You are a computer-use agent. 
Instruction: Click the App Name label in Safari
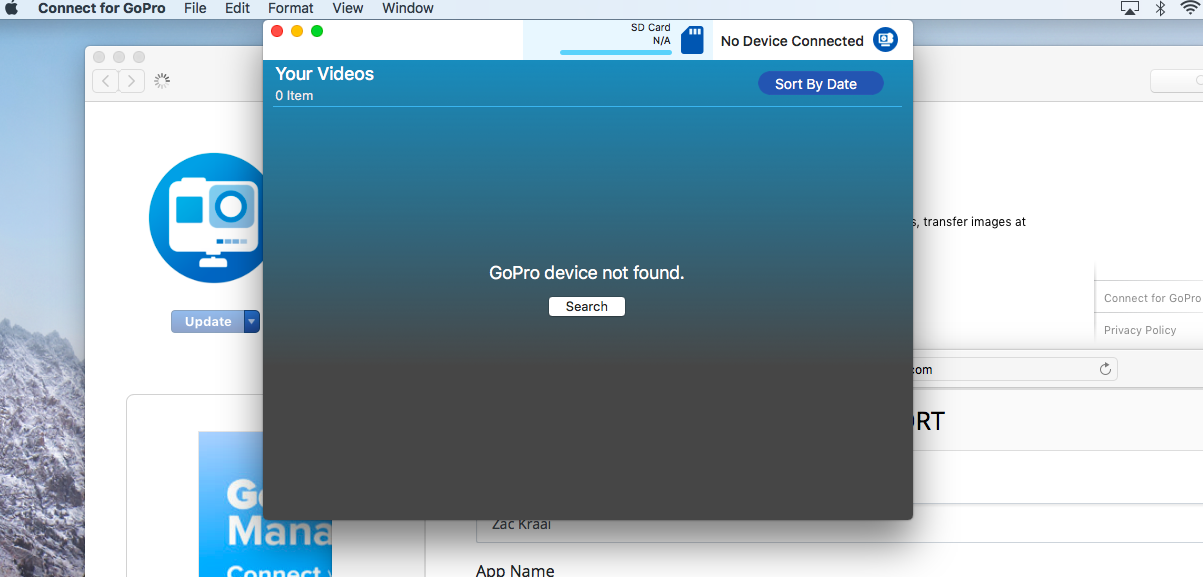coord(515,570)
